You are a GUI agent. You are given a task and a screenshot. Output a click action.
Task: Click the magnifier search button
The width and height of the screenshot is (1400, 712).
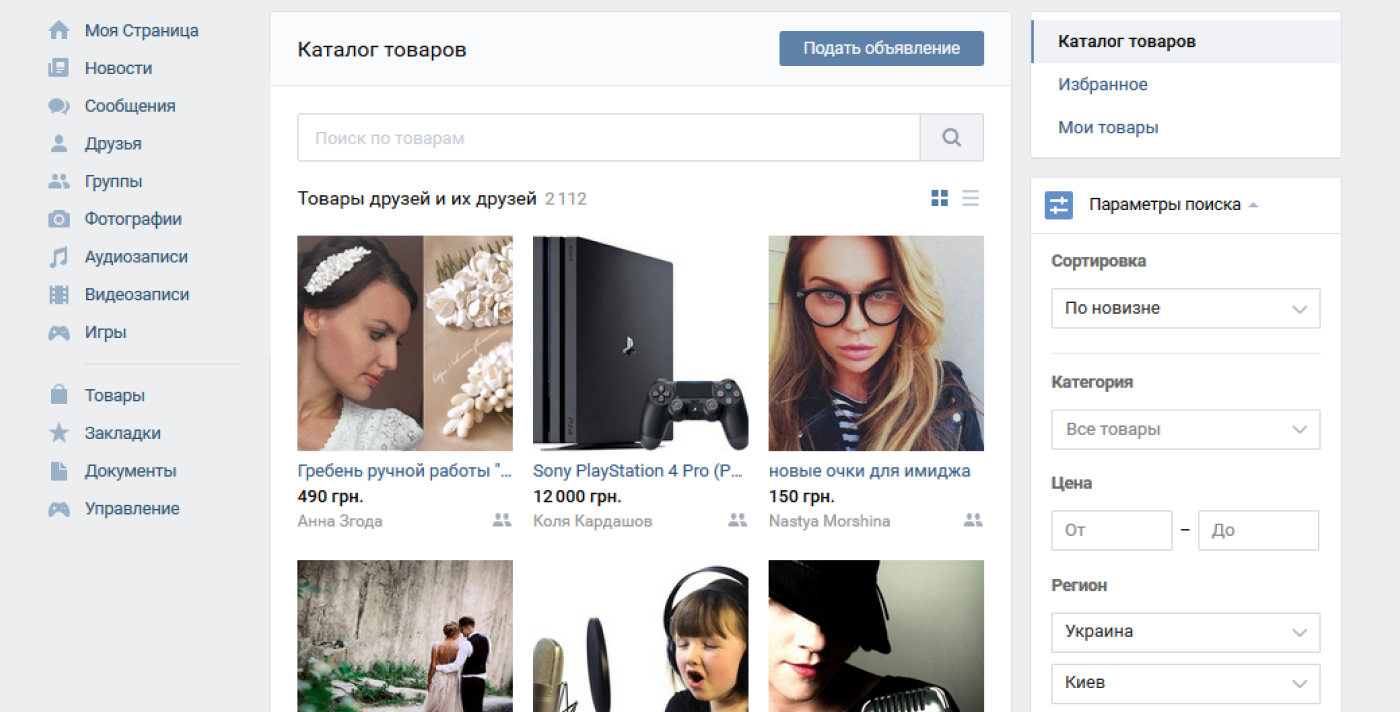[952, 138]
